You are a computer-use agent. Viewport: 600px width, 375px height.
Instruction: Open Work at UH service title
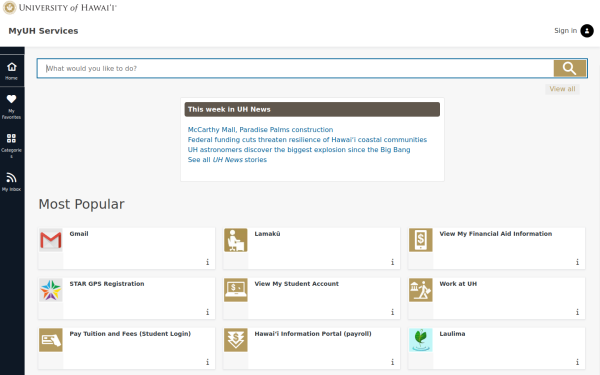[458, 284]
